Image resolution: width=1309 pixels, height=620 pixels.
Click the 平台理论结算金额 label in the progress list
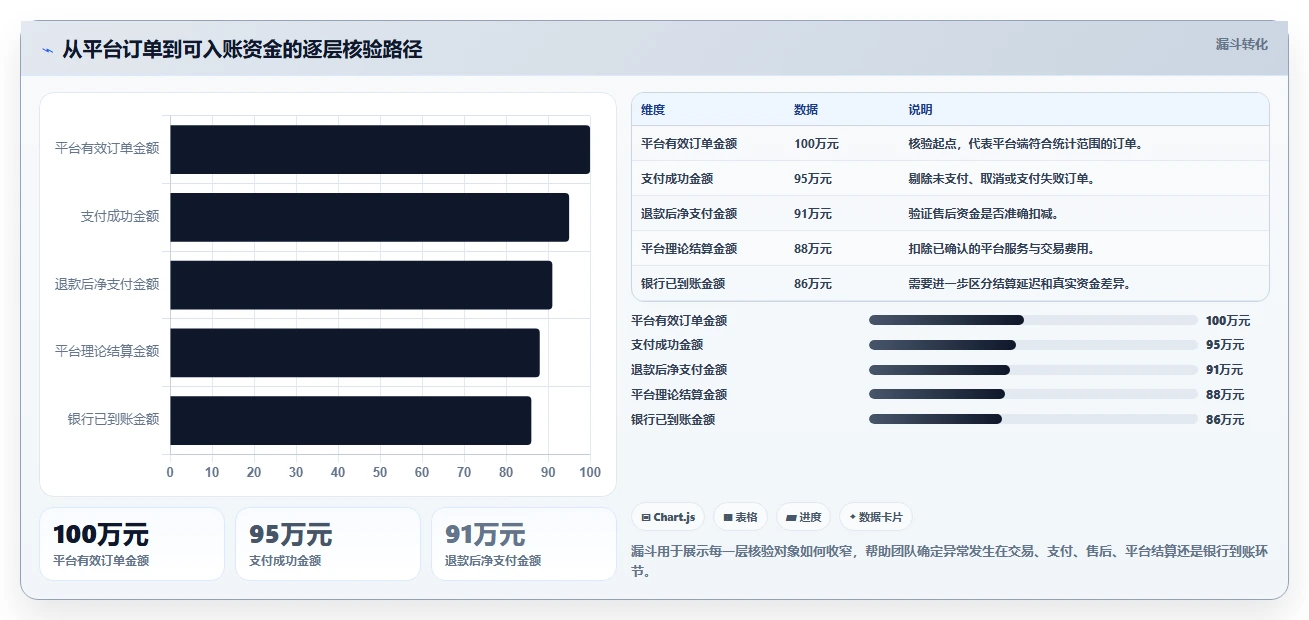(679, 394)
